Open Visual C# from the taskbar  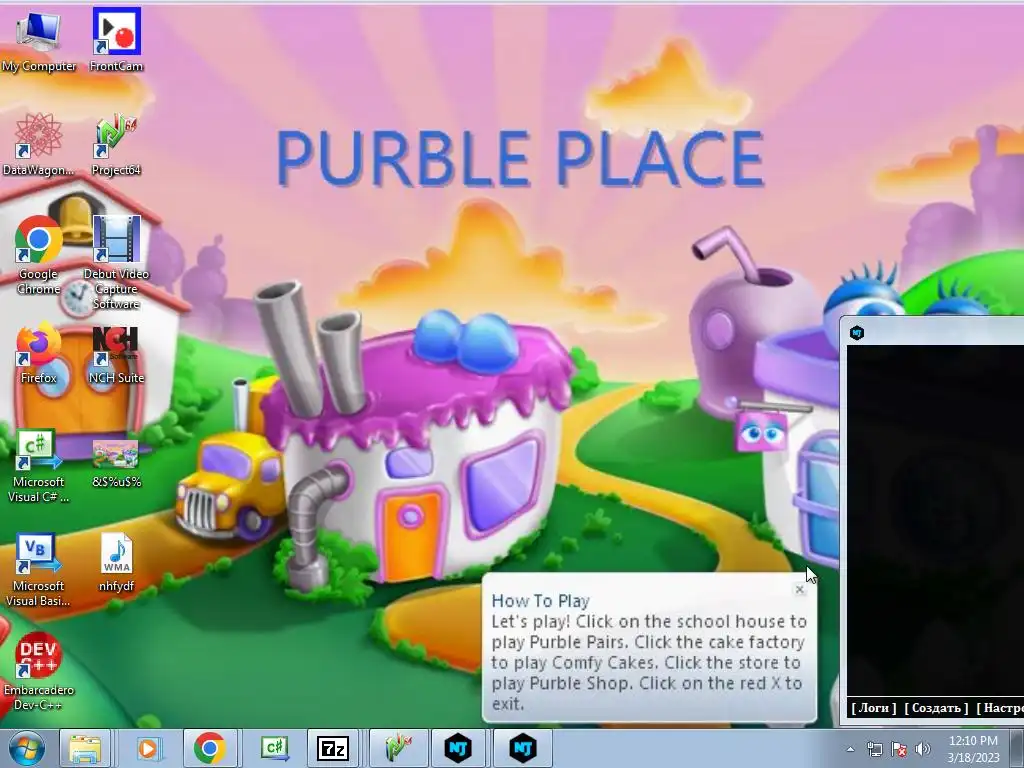pos(274,748)
